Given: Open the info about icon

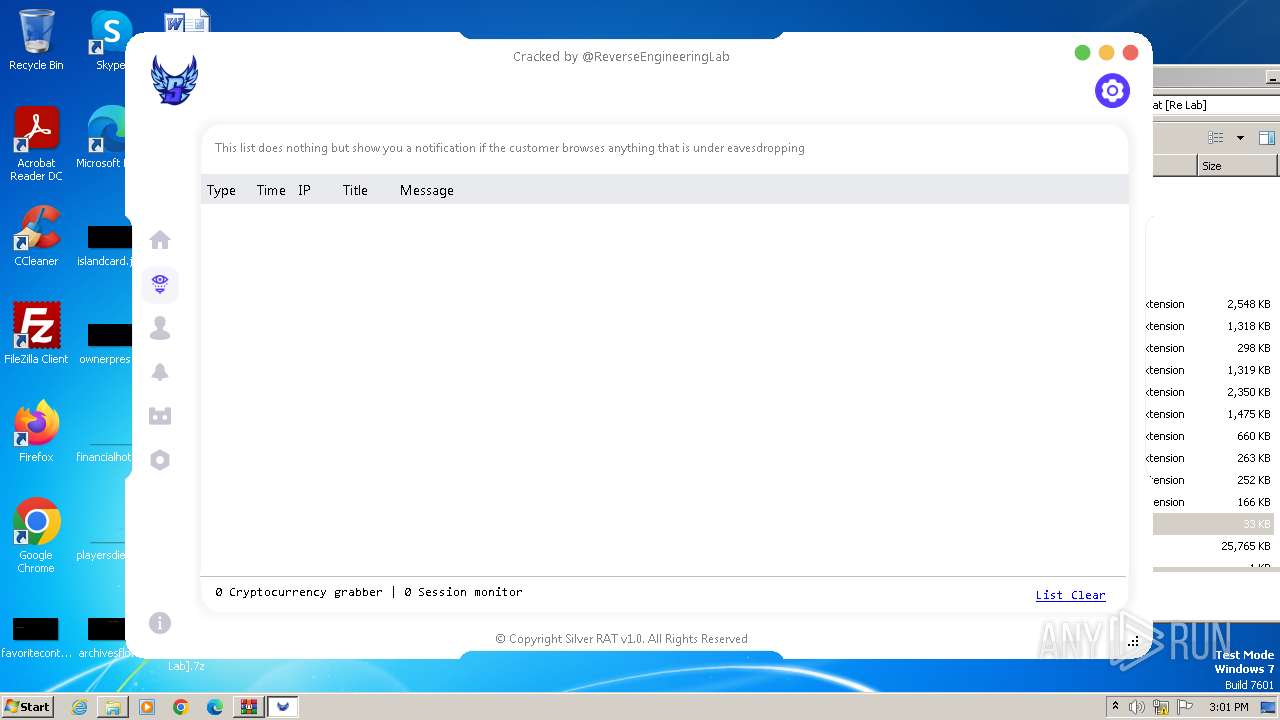Looking at the screenshot, I should tap(160, 623).
